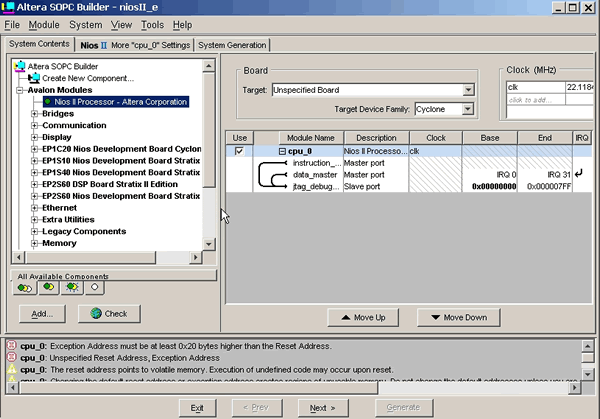Click the first filter icon under All Available Components
Image resolution: width=600 pixels, height=419 pixels.
tap(25, 288)
